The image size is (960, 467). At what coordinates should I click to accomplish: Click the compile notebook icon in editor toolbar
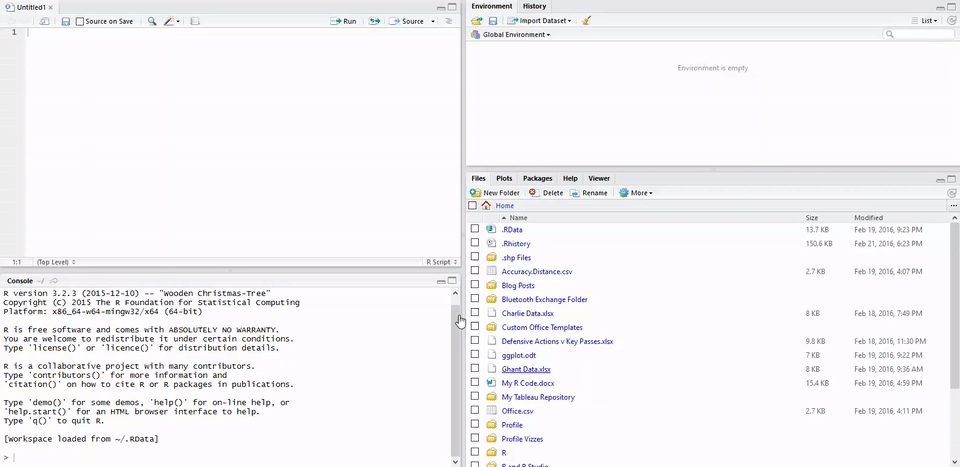[195, 21]
